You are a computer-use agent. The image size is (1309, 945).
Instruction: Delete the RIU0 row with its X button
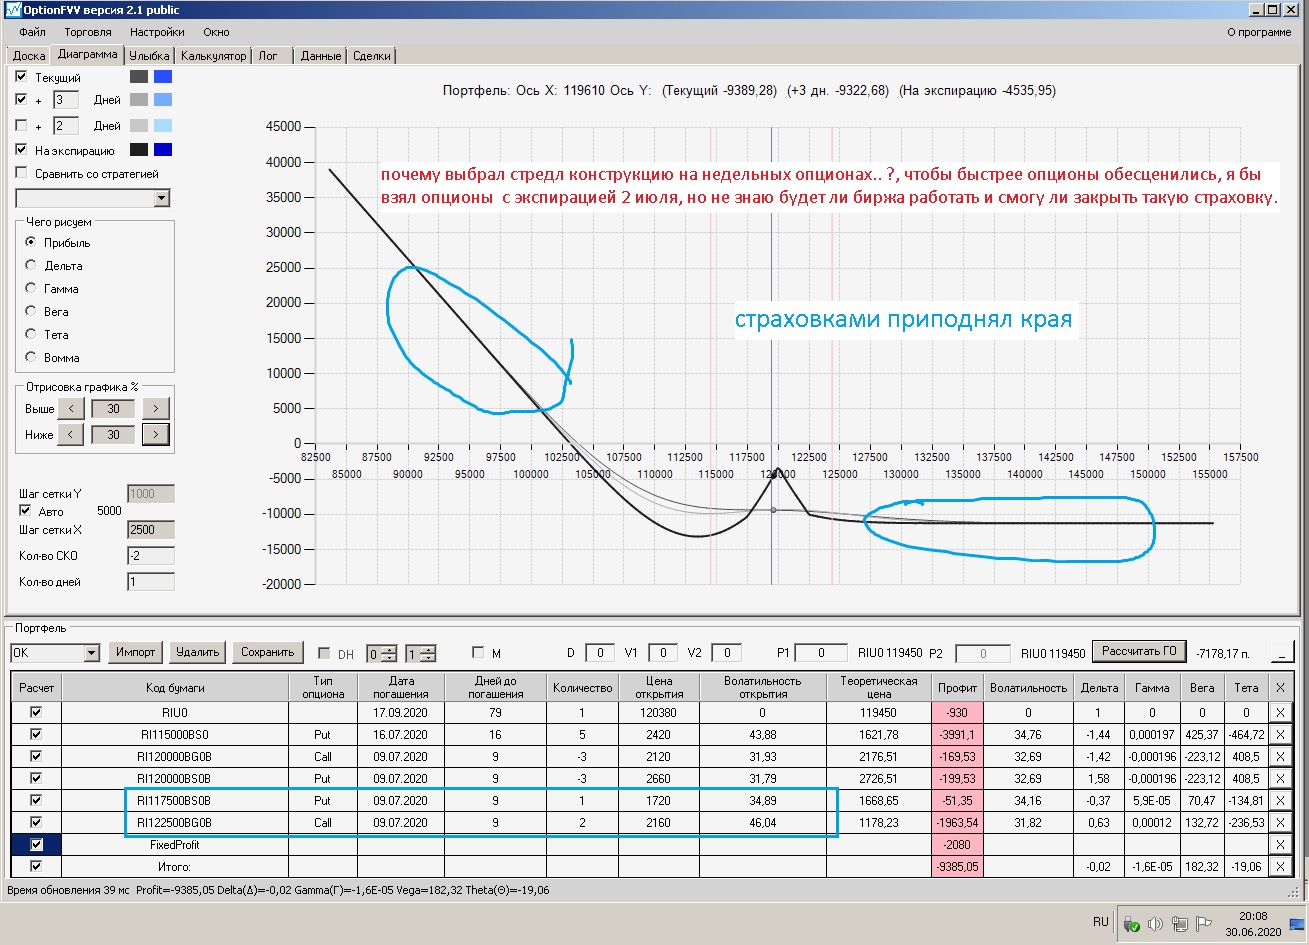[1279, 713]
